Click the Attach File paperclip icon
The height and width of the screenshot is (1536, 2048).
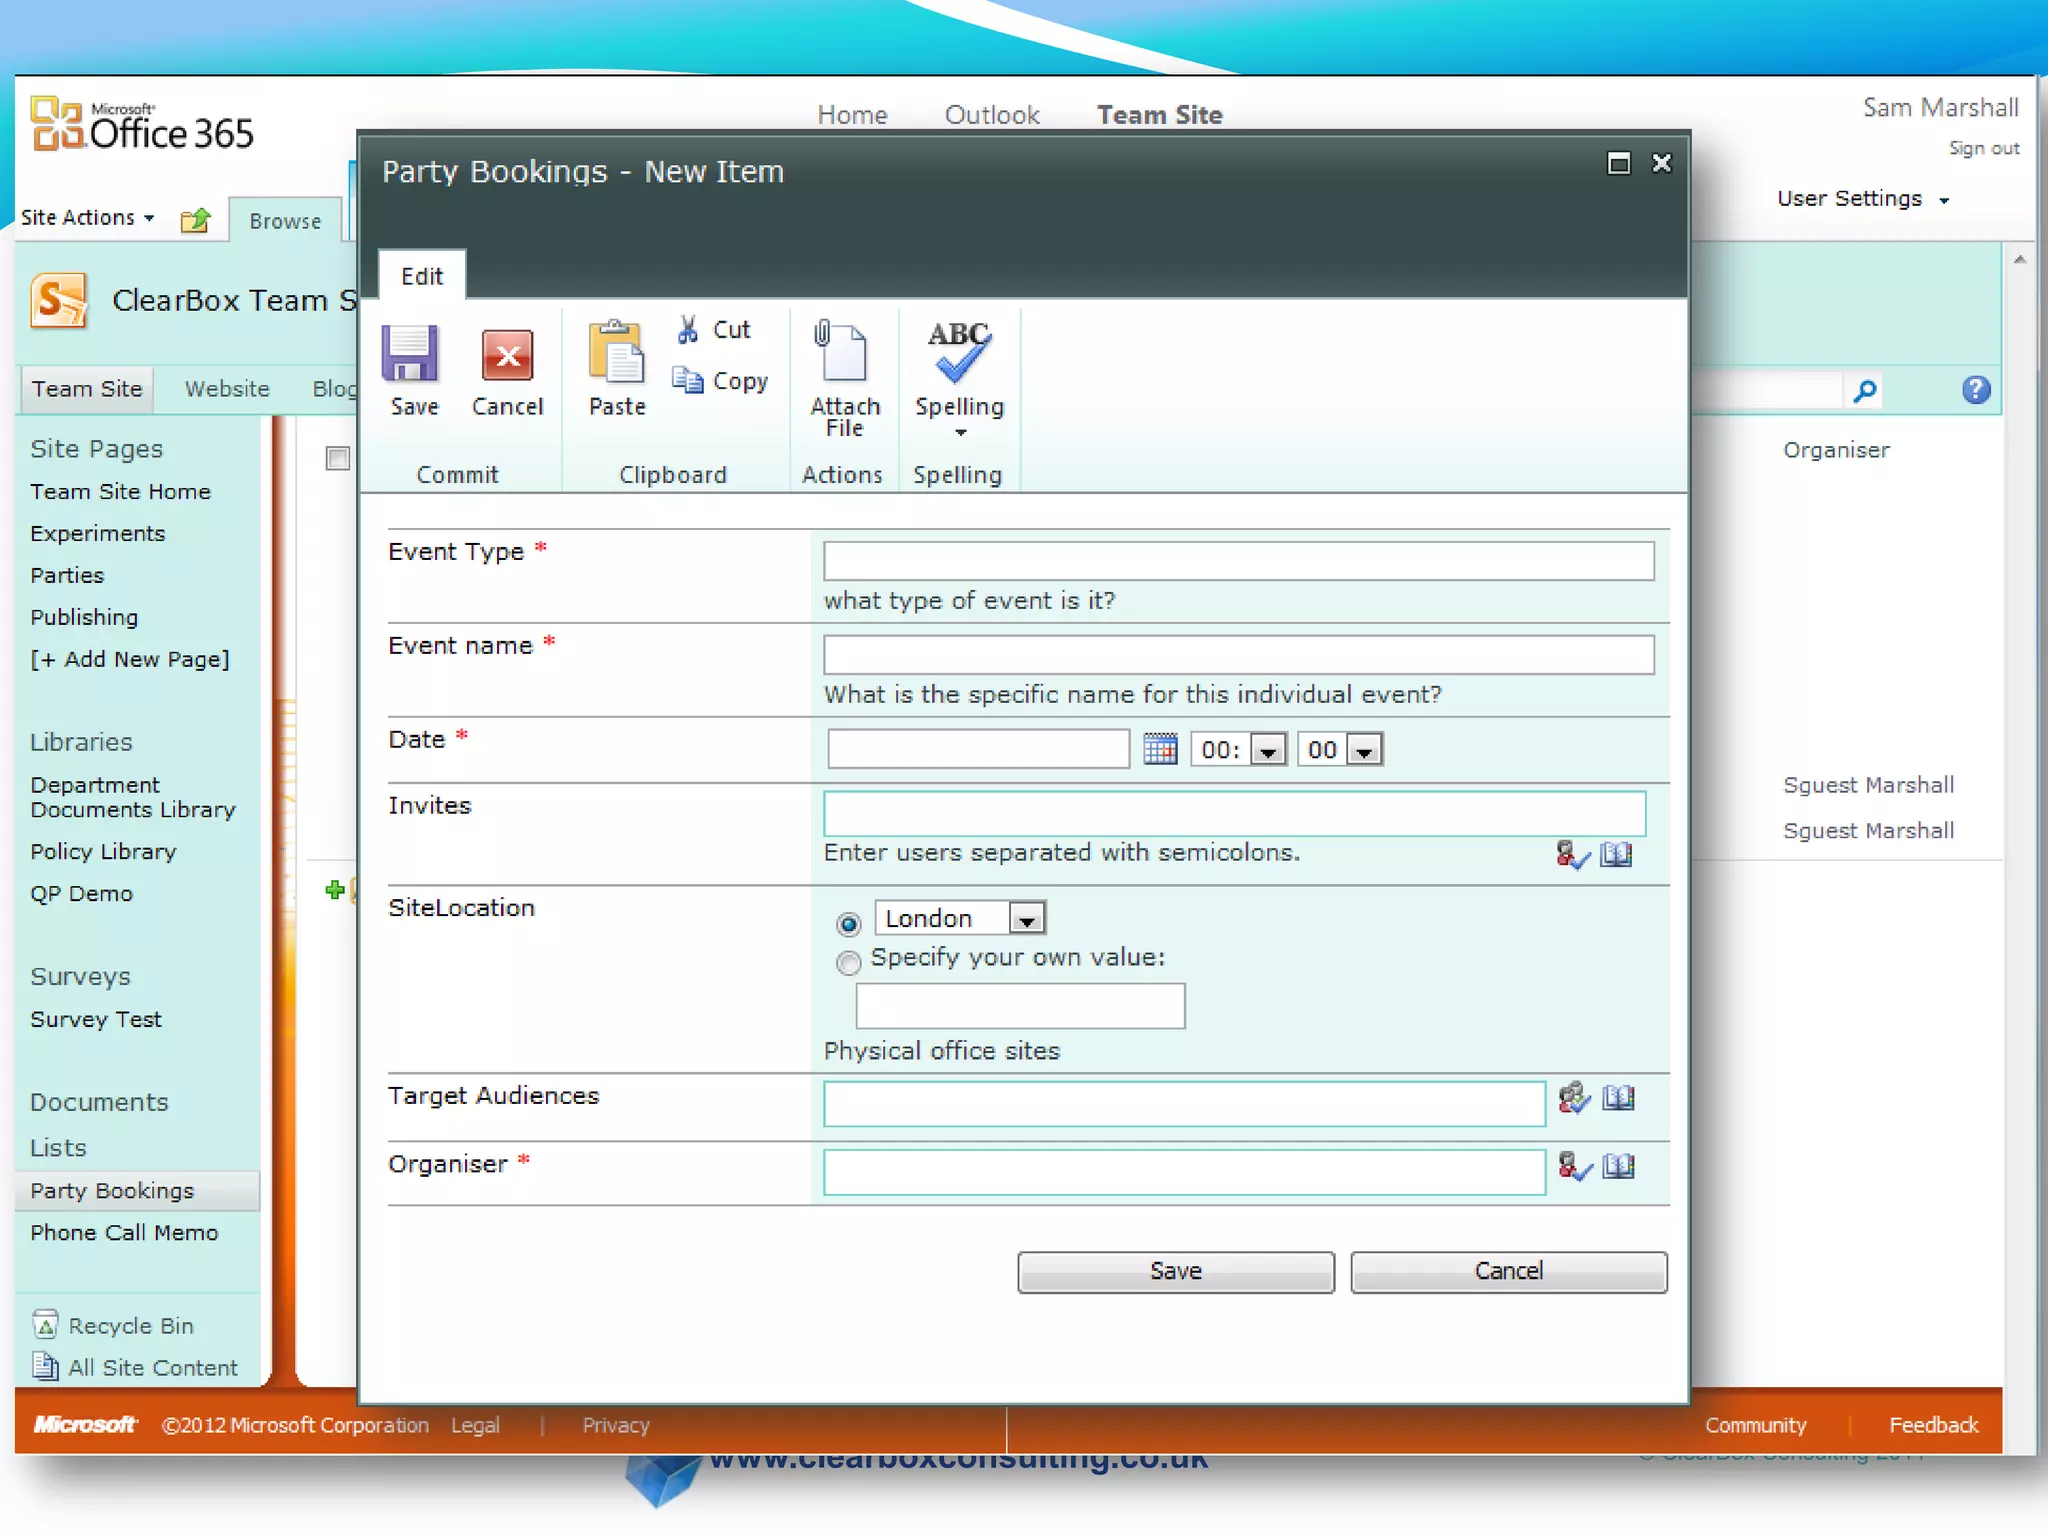coord(841,352)
